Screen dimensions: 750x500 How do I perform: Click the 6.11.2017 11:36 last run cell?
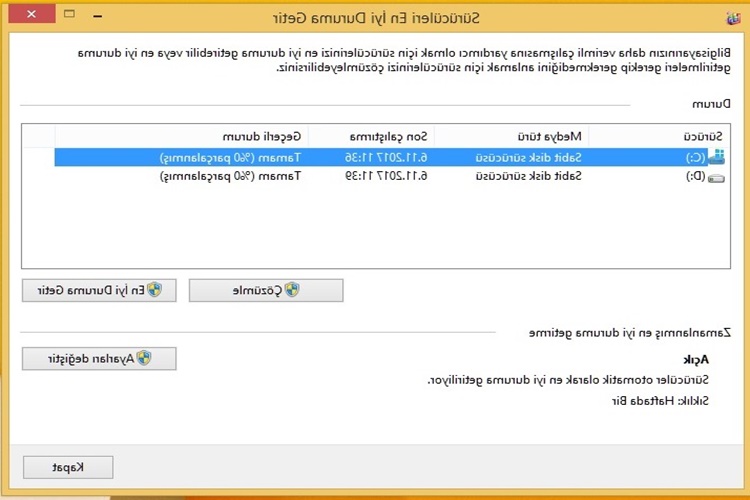386,157
